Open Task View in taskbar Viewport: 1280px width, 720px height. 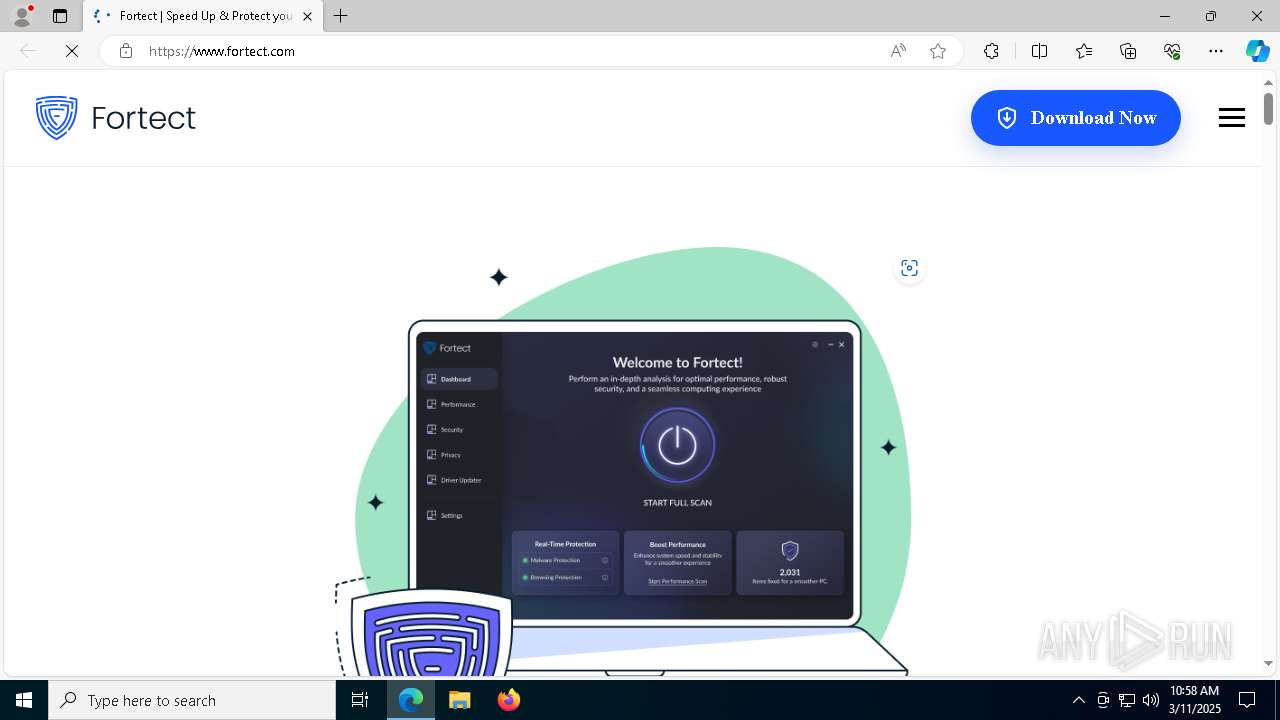pyautogui.click(x=360, y=700)
